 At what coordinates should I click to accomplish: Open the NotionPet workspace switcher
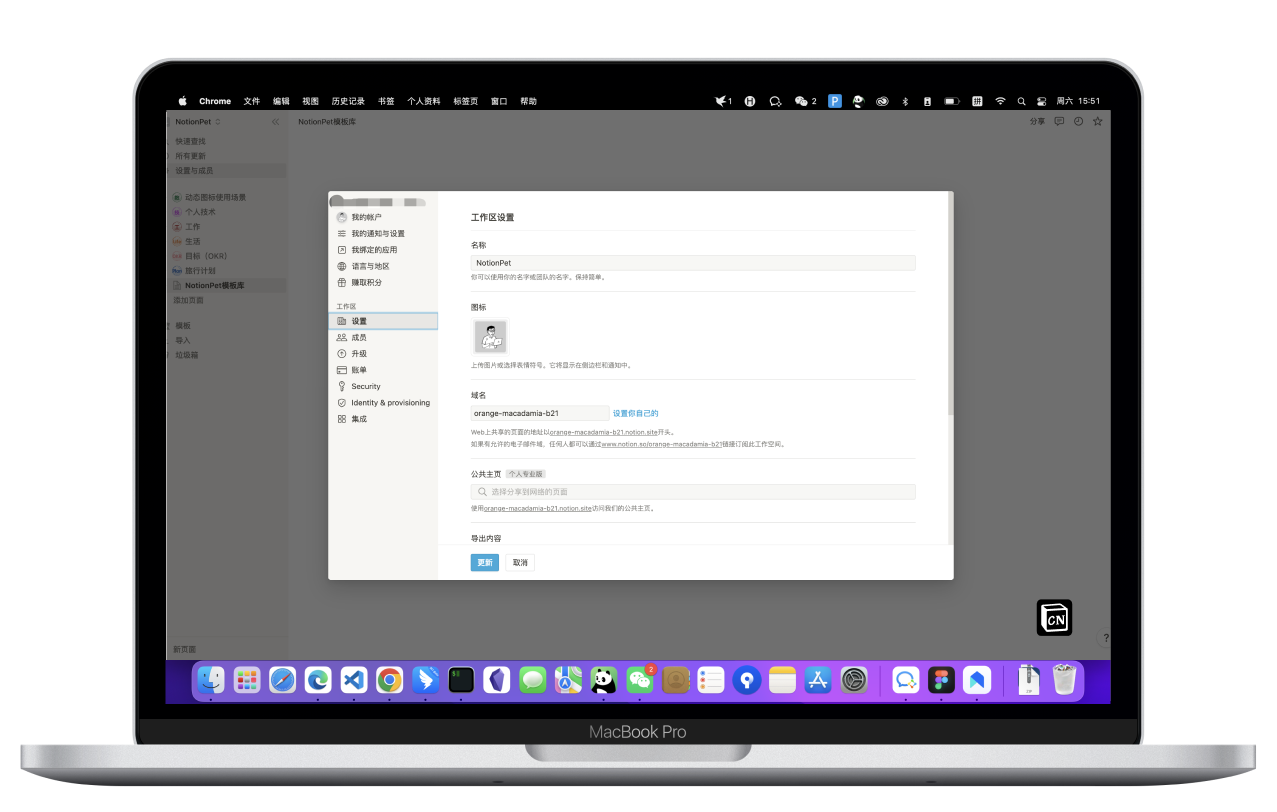198,122
